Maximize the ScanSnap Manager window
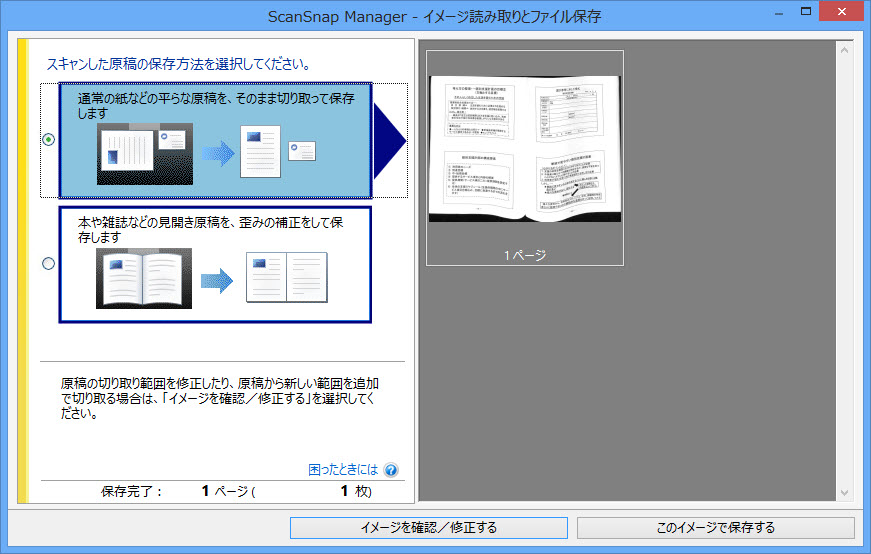The width and height of the screenshot is (871, 554). coord(806,11)
